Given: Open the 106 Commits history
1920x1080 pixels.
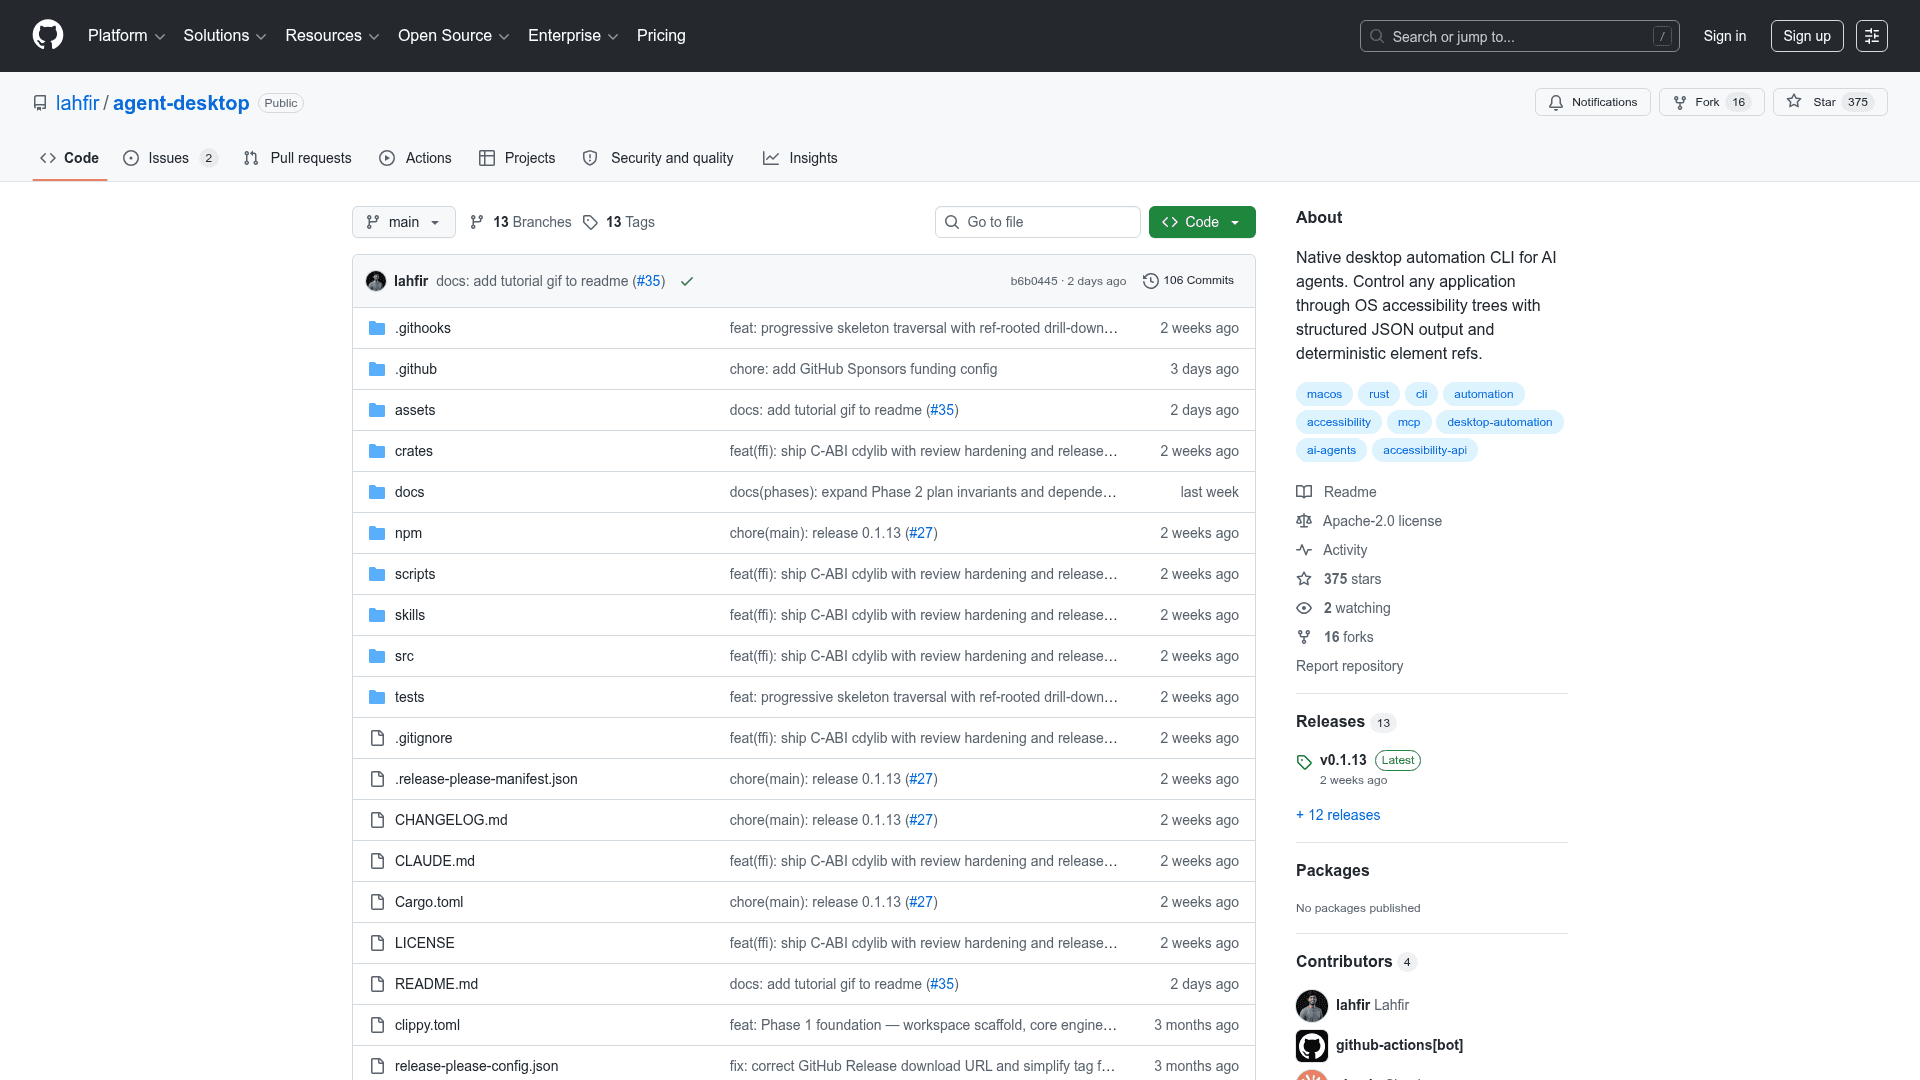Looking at the screenshot, I should pos(1188,281).
